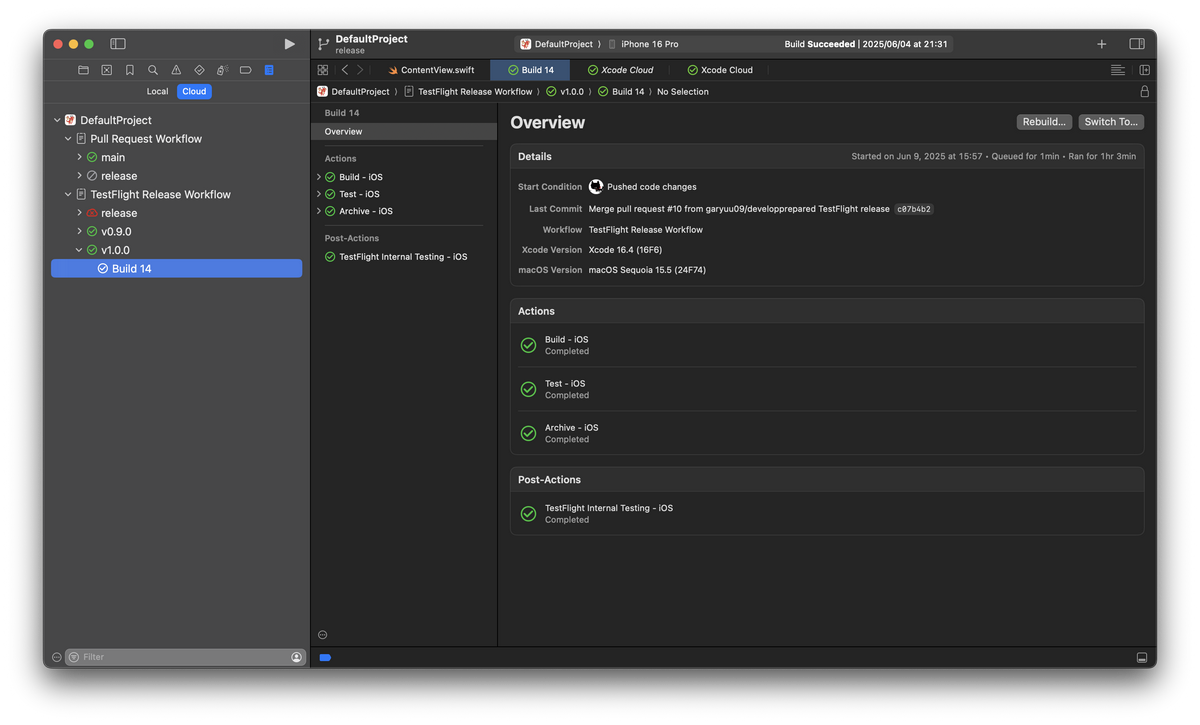
Task: Click DefaultProject in the jump bar
Action: point(353,92)
